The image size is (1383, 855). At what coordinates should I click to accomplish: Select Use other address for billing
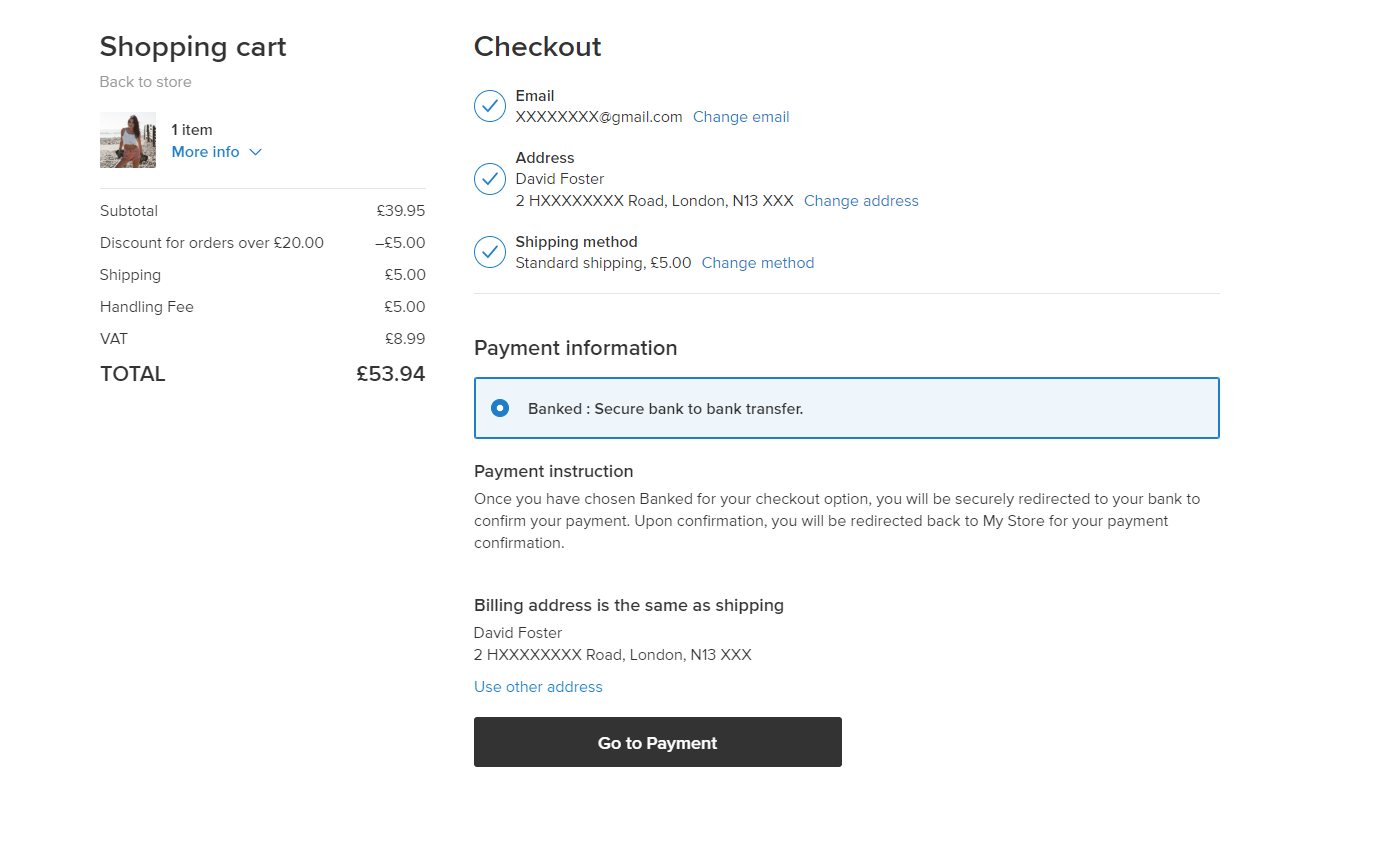coord(538,687)
